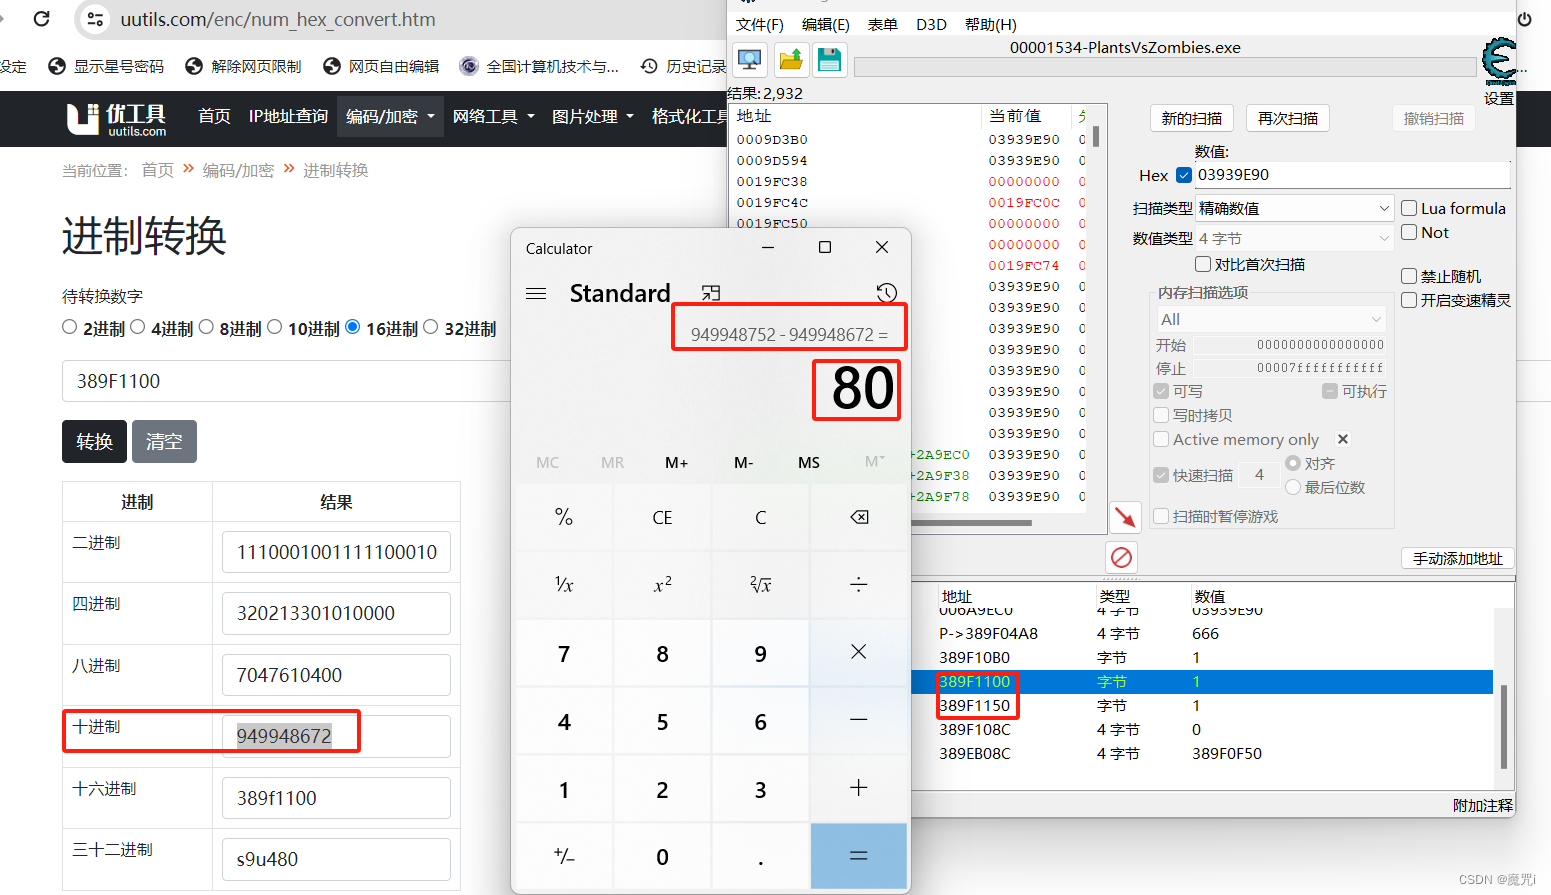Open 表单 menu
Screen dimensions: 1551x895
pyautogui.click(x=882, y=24)
